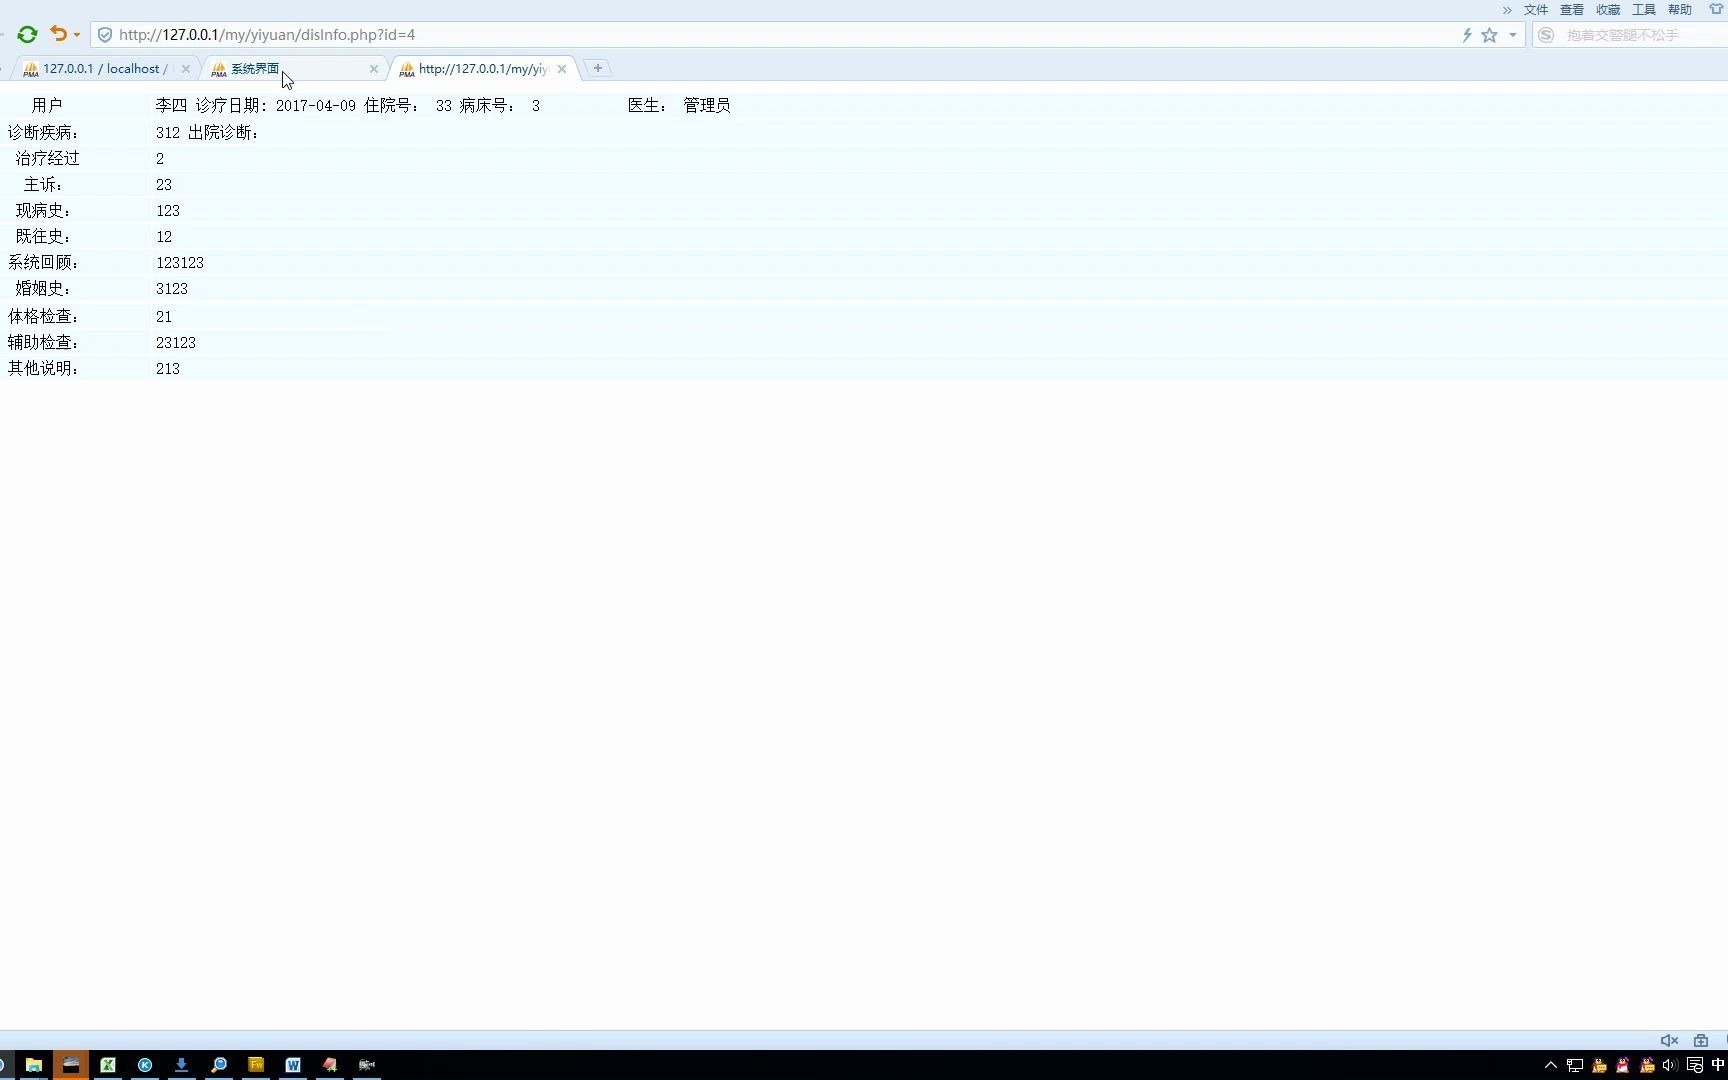
Task: Close the 系统界面 tab
Action: pos(374,69)
